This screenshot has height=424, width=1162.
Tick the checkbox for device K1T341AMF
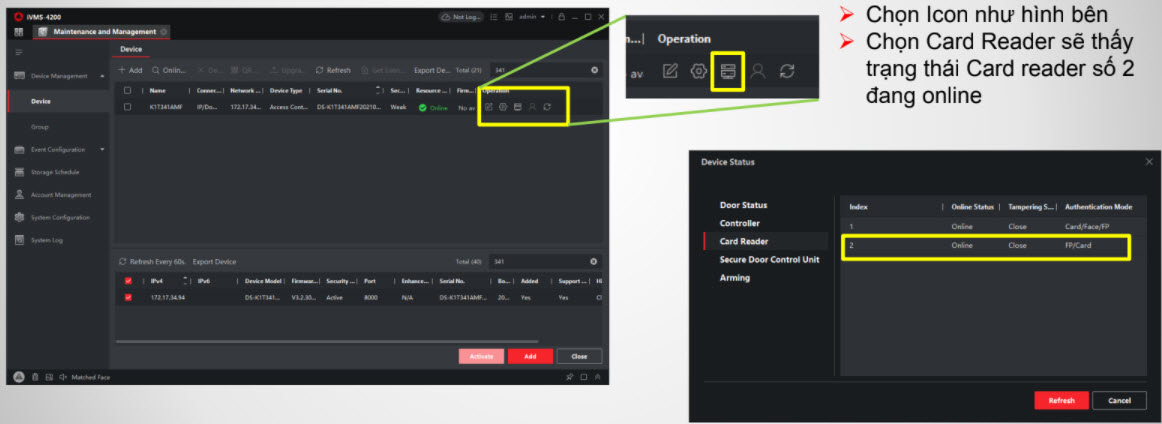[127, 107]
